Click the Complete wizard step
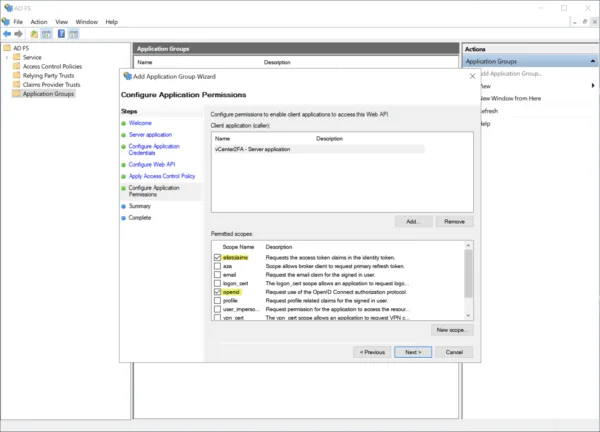The image size is (600, 432). [x=140, y=217]
